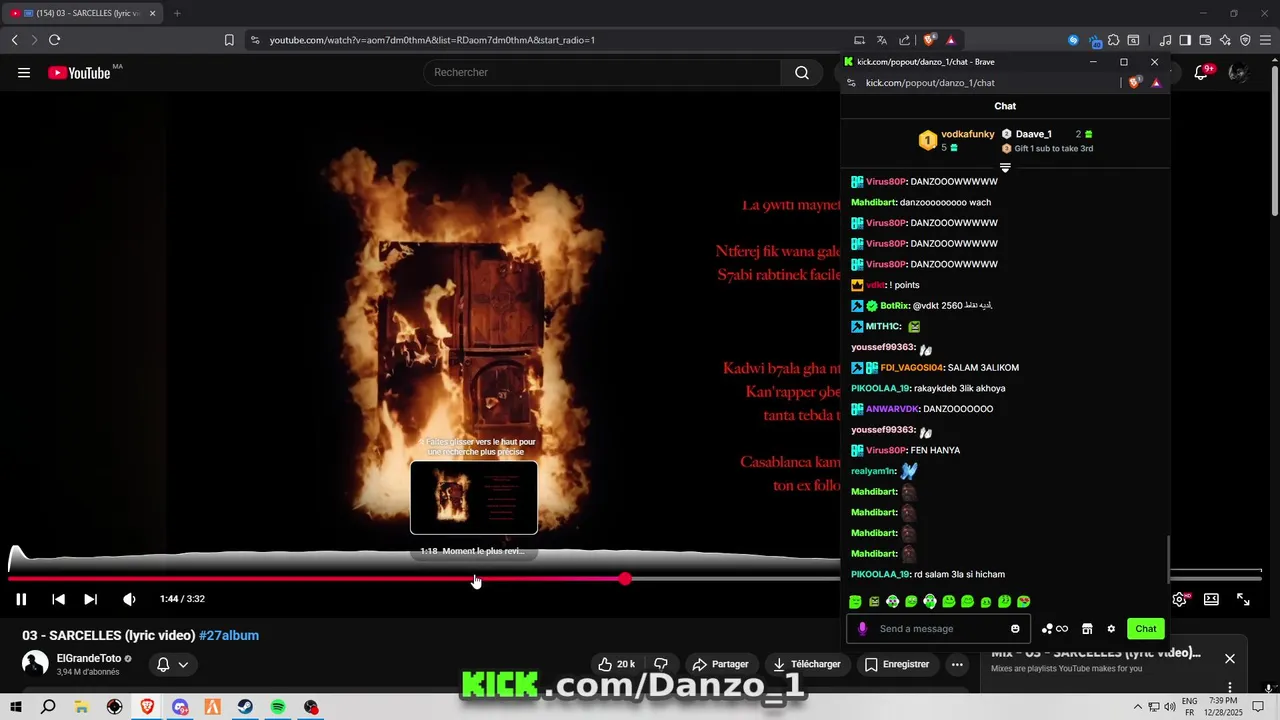1280x720 pixels.
Task: Close the 03 - SARCELLES browser tab
Action: pyautogui.click(x=152, y=13)
